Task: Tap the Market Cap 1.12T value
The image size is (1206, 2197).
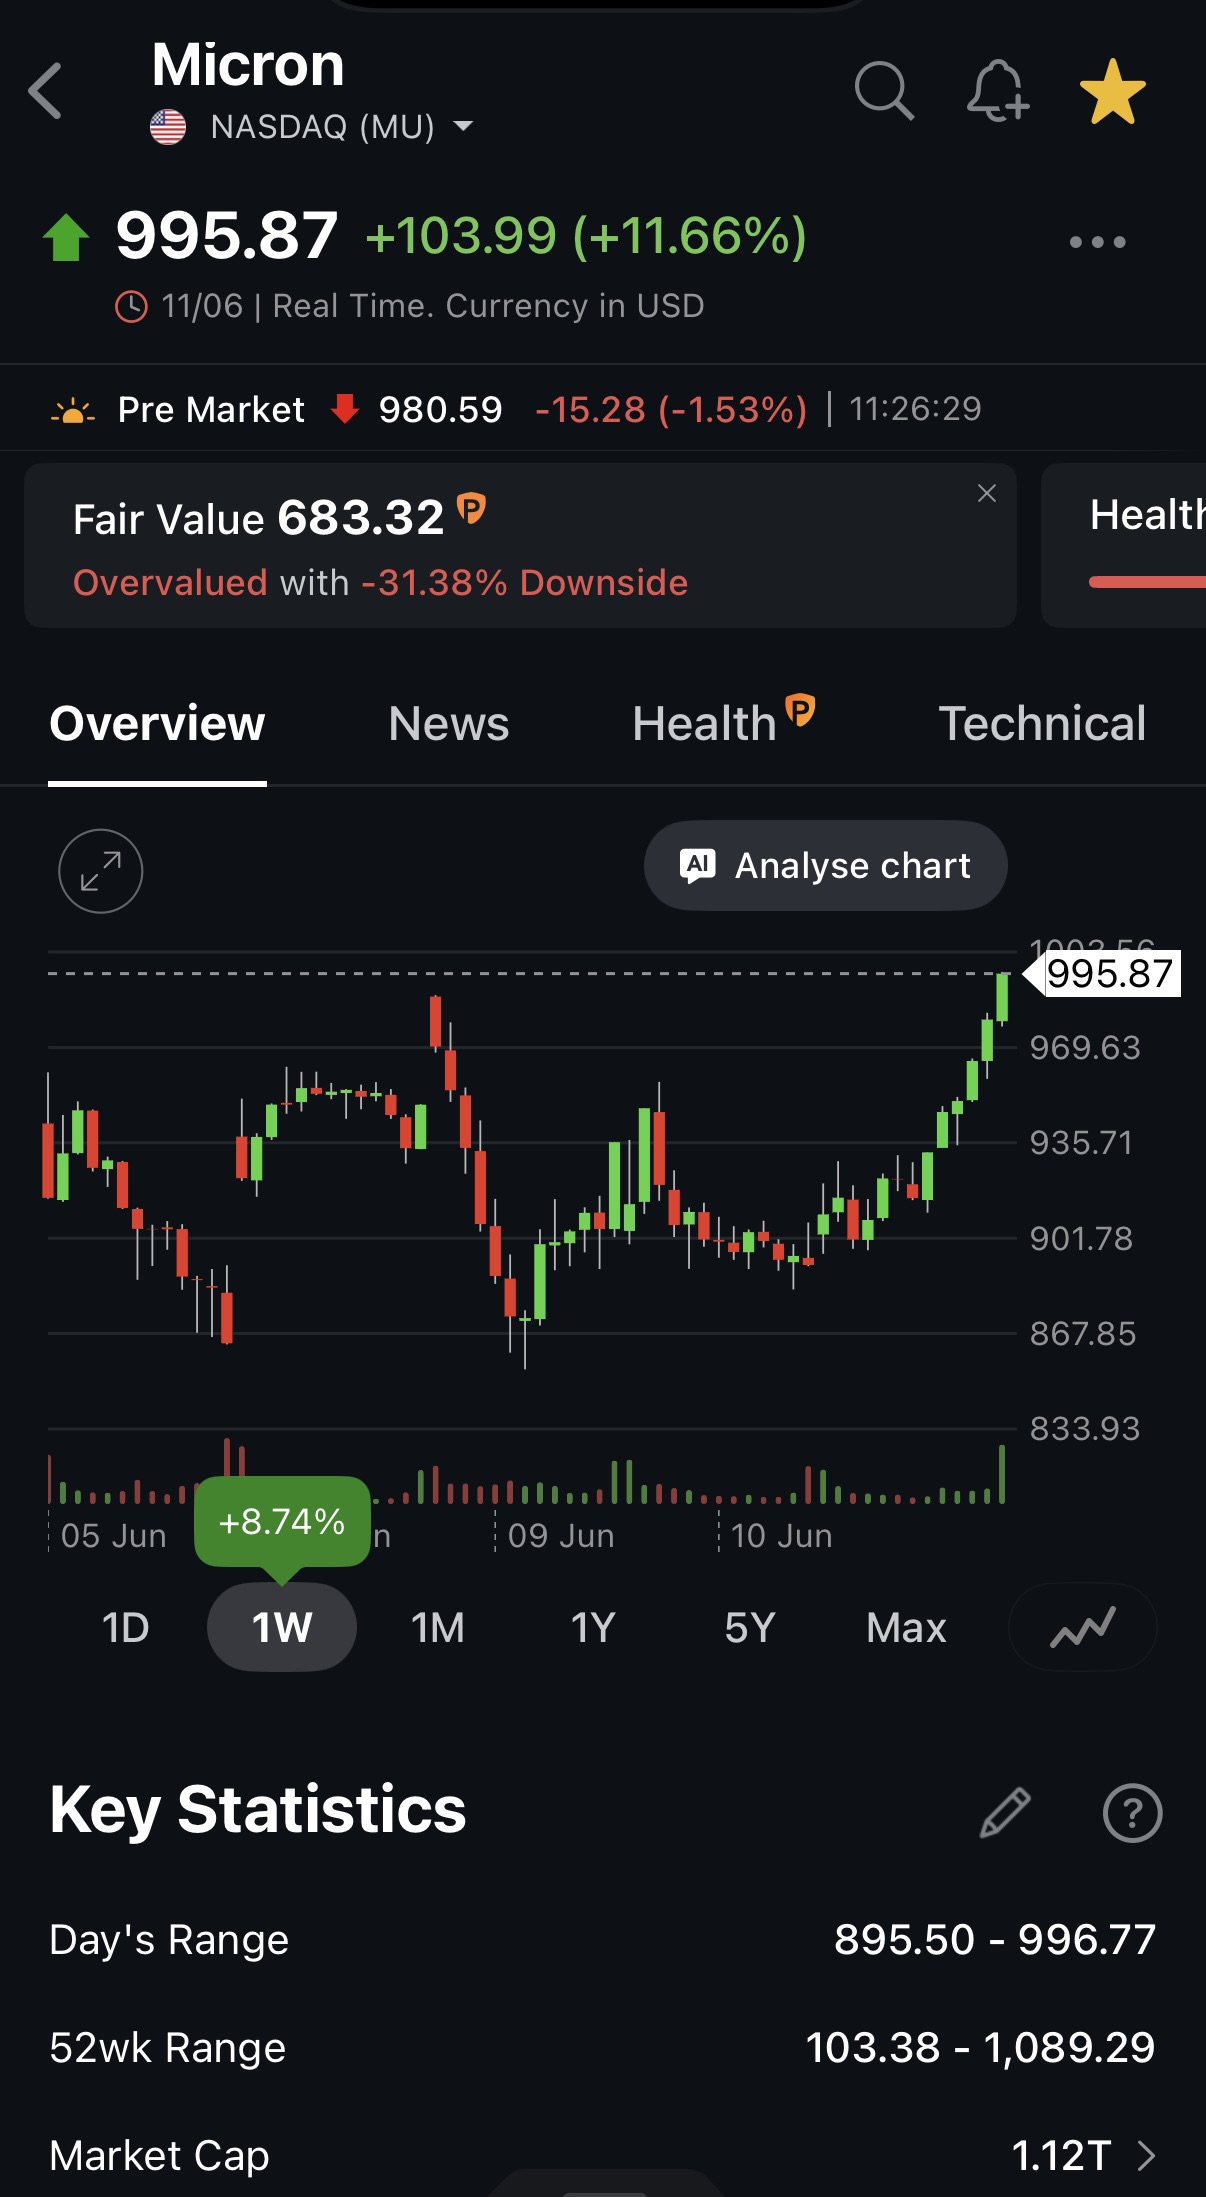Action: (1061, 2156)
